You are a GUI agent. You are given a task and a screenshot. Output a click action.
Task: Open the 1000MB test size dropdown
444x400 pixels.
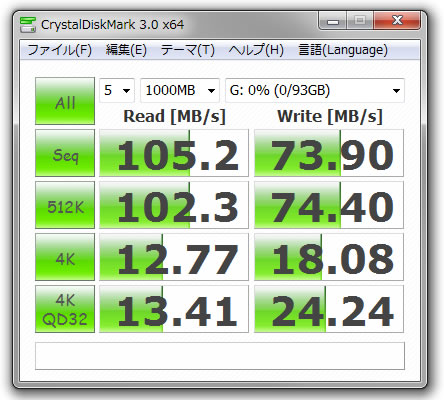click(180, 90)
